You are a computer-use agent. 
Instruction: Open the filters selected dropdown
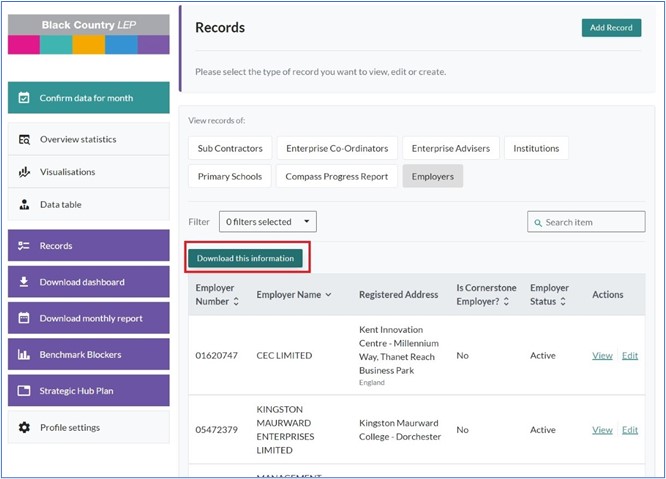point(268,222)
